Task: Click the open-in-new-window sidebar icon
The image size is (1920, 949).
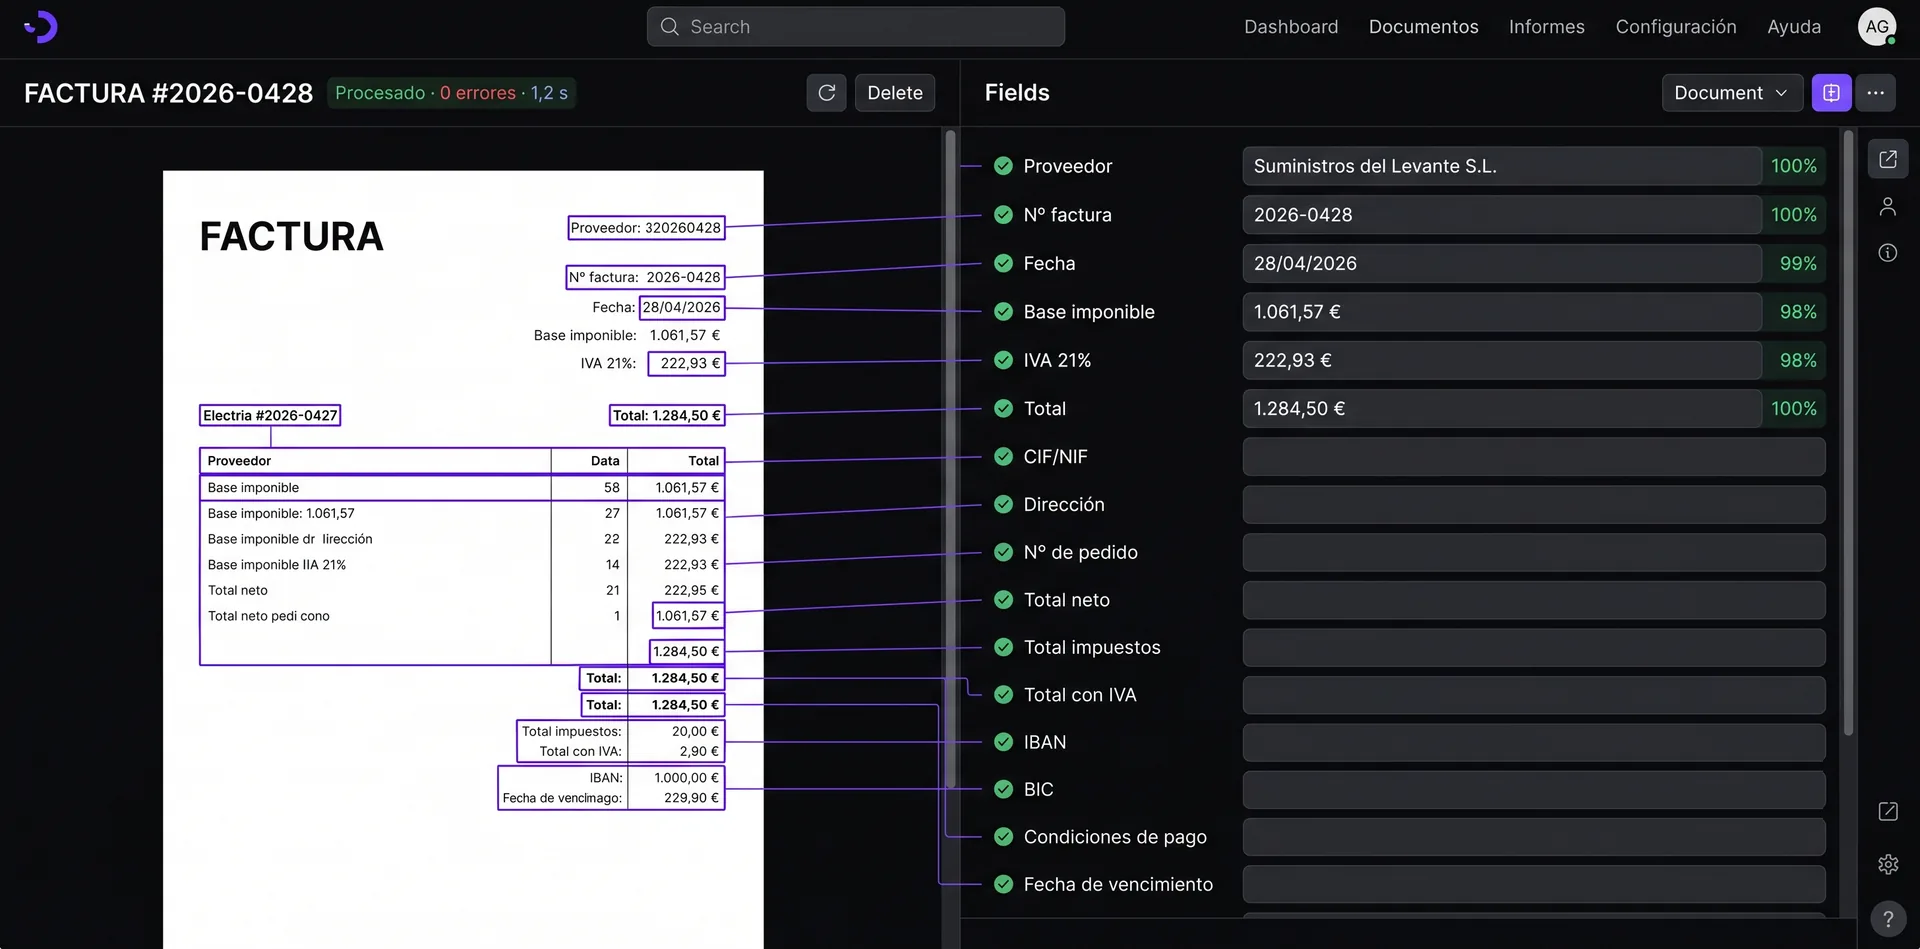Action: pyautogui.click(x=1888, y=159)
